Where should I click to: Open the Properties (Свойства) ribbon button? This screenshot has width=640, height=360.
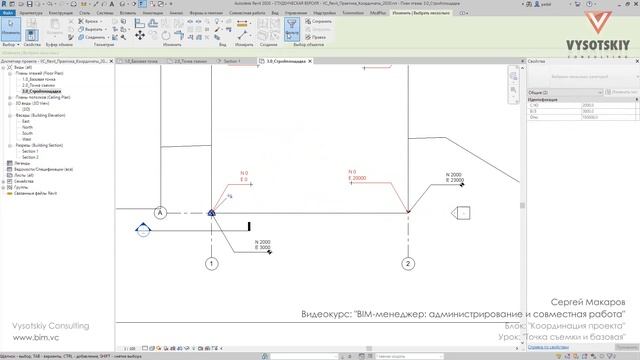pos(31,35)
